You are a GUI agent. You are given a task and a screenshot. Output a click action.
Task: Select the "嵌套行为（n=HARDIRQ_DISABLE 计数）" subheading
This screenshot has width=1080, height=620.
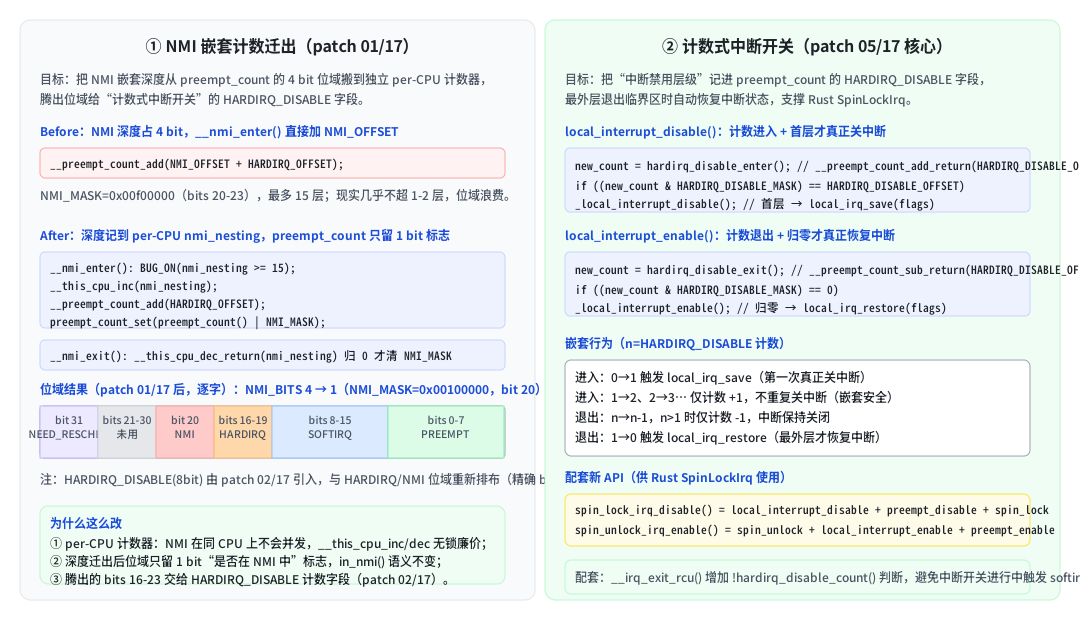click(x=675, y=344)
